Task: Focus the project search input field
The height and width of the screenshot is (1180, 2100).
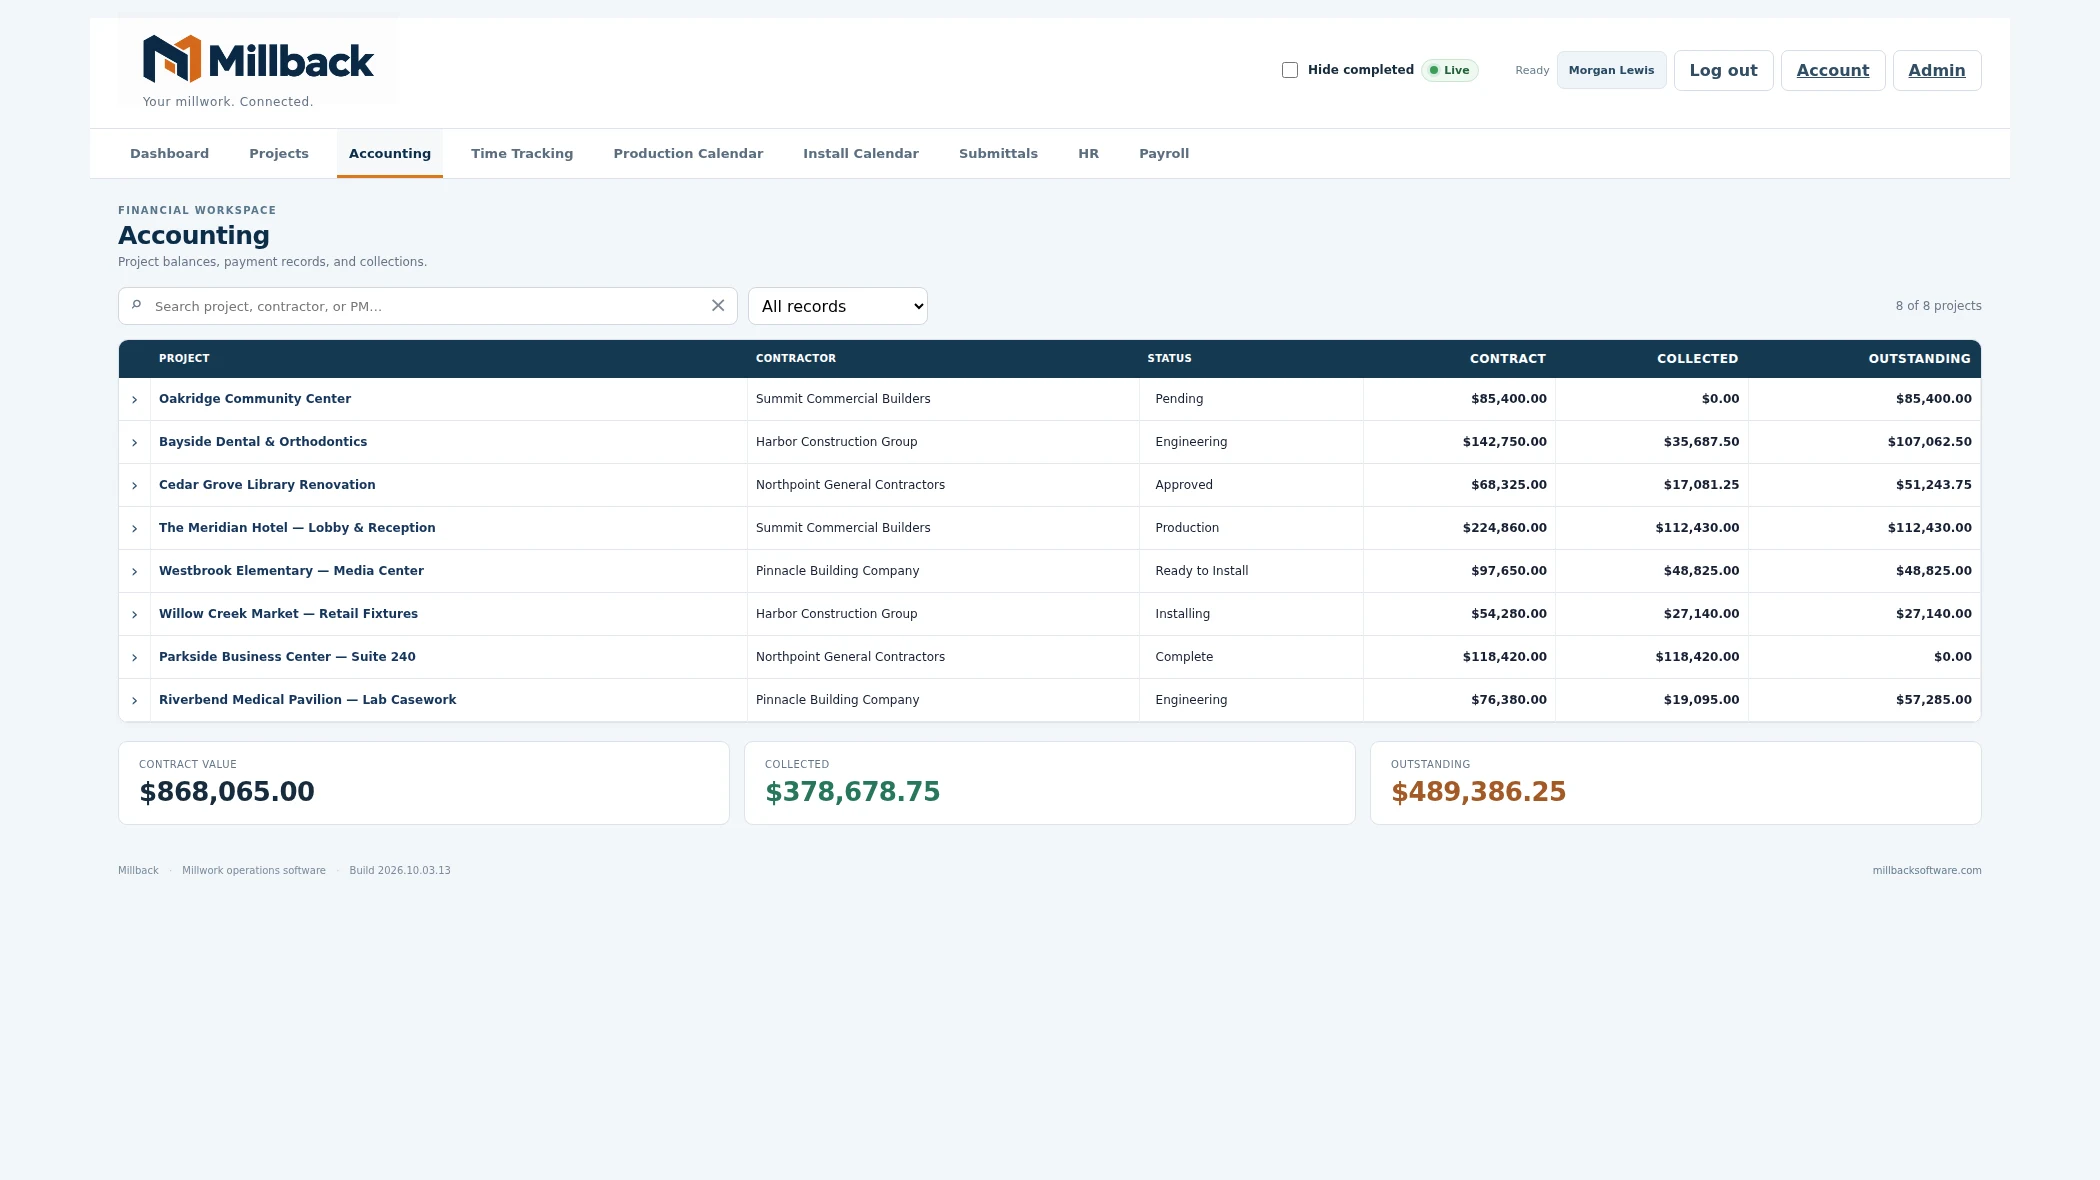Action: tap(428, 306)
